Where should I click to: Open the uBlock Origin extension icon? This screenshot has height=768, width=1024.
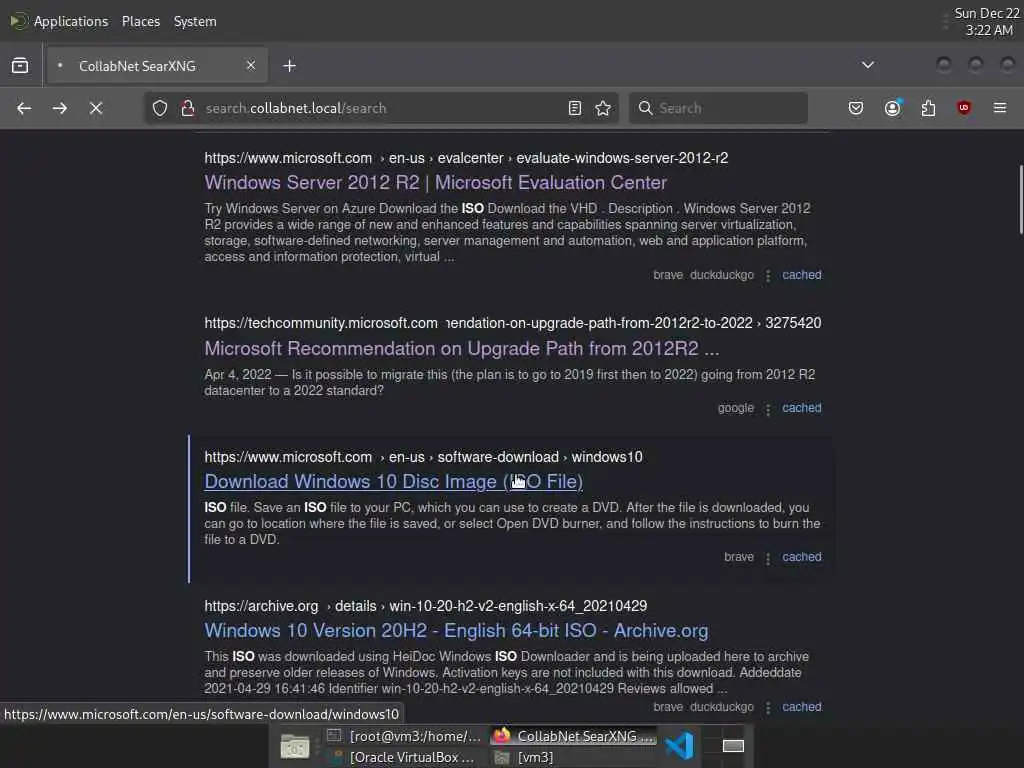click(964, 108)
